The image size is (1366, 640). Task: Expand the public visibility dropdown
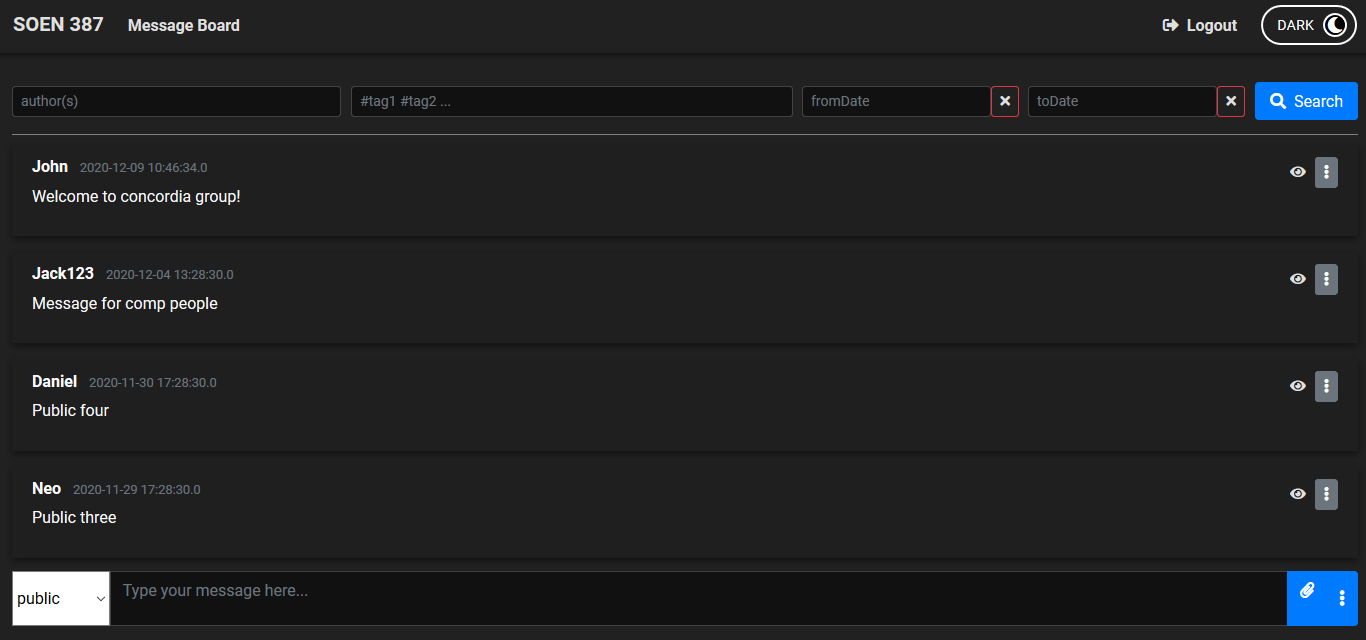61,598
